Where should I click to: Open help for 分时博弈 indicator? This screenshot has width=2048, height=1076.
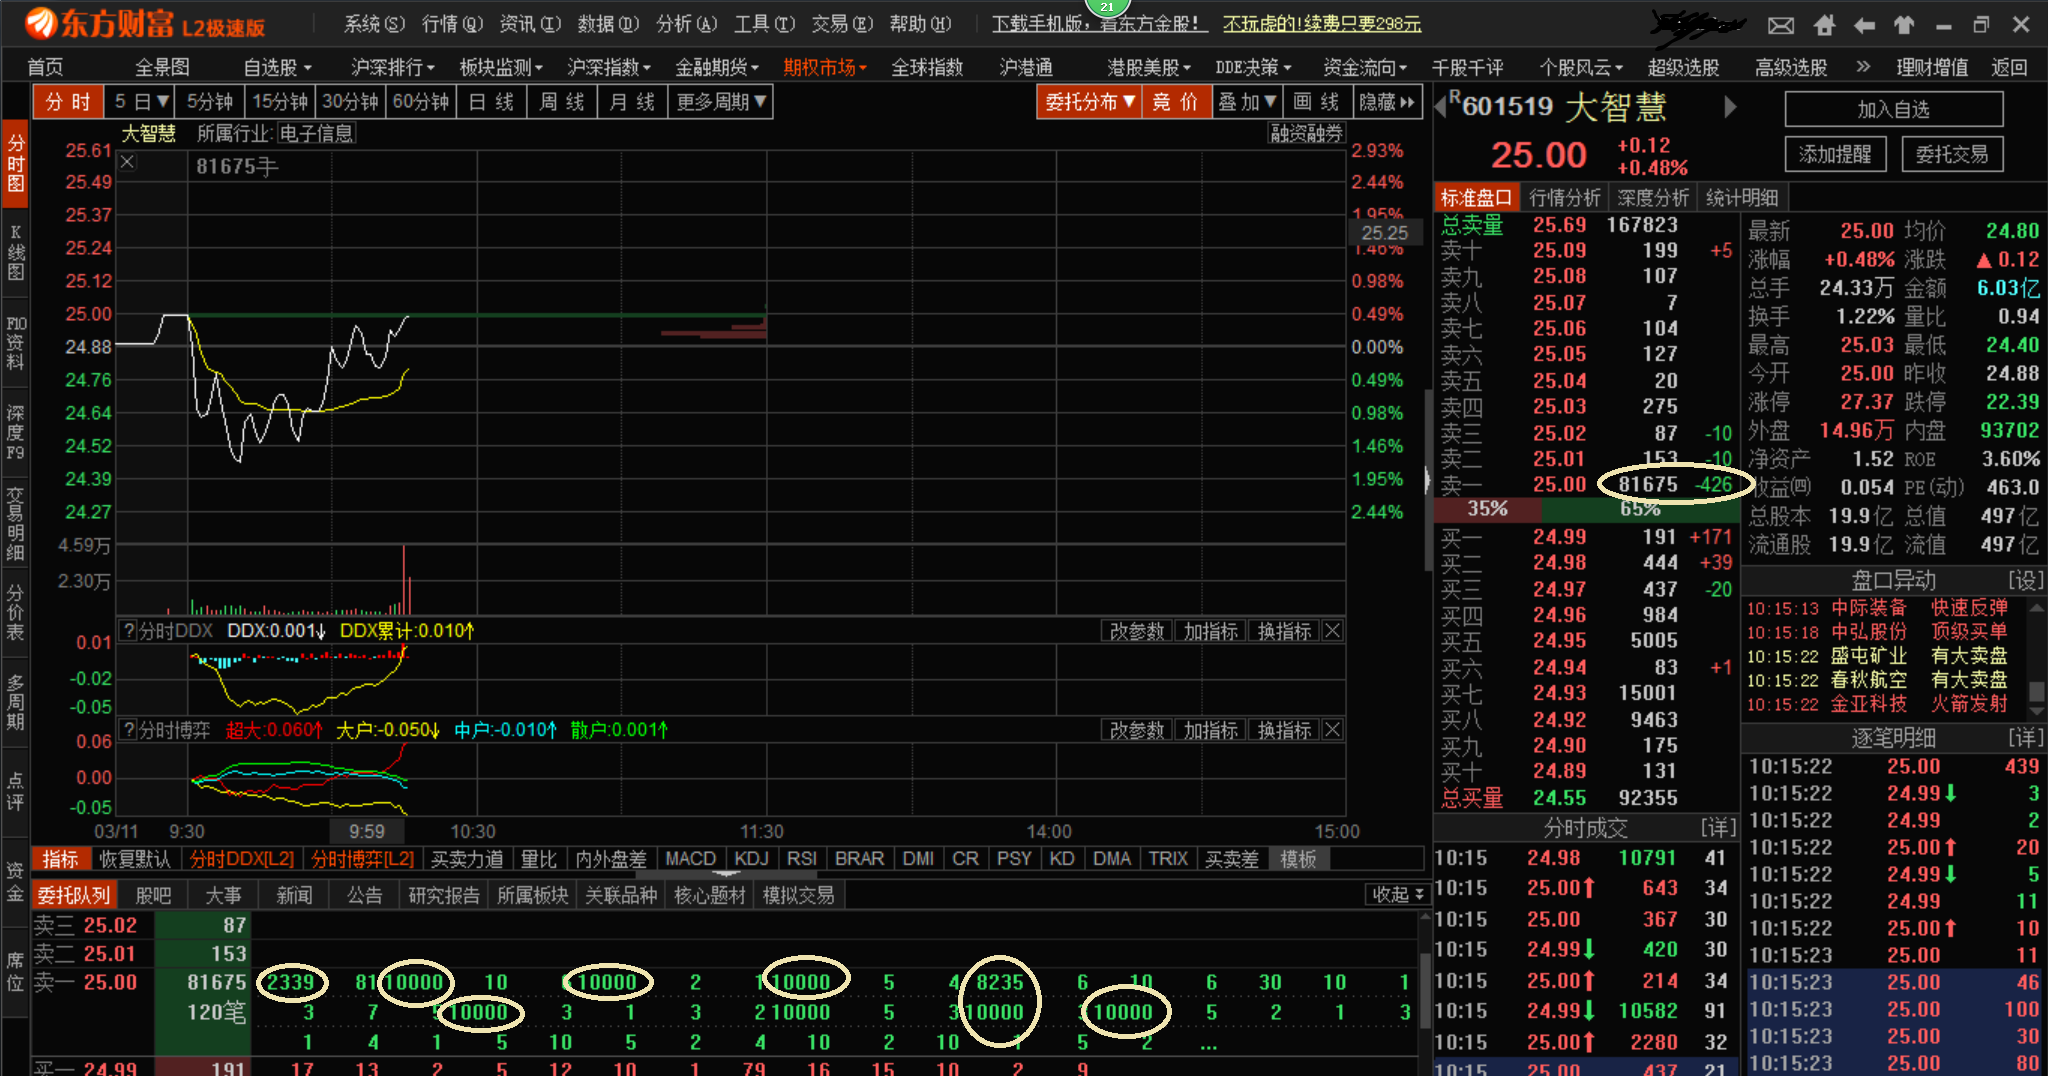[x=128, y=730]
